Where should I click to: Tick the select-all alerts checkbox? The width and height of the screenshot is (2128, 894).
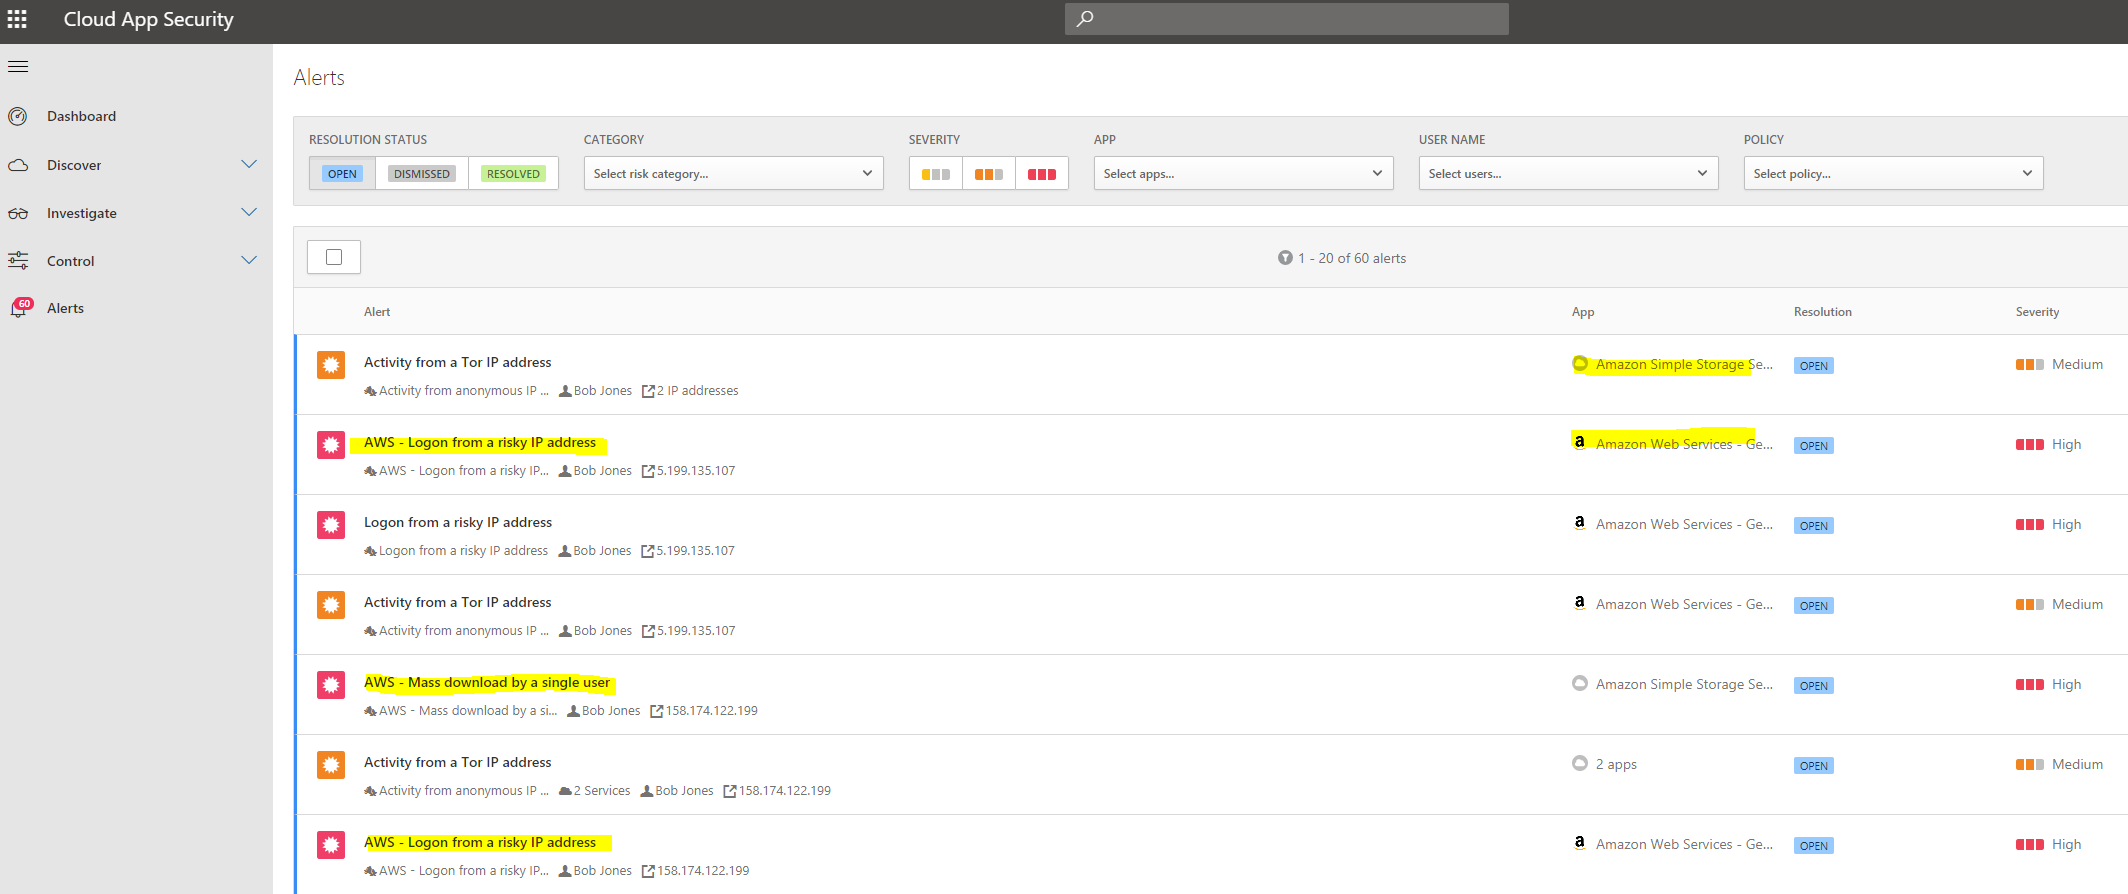point(334,258)
